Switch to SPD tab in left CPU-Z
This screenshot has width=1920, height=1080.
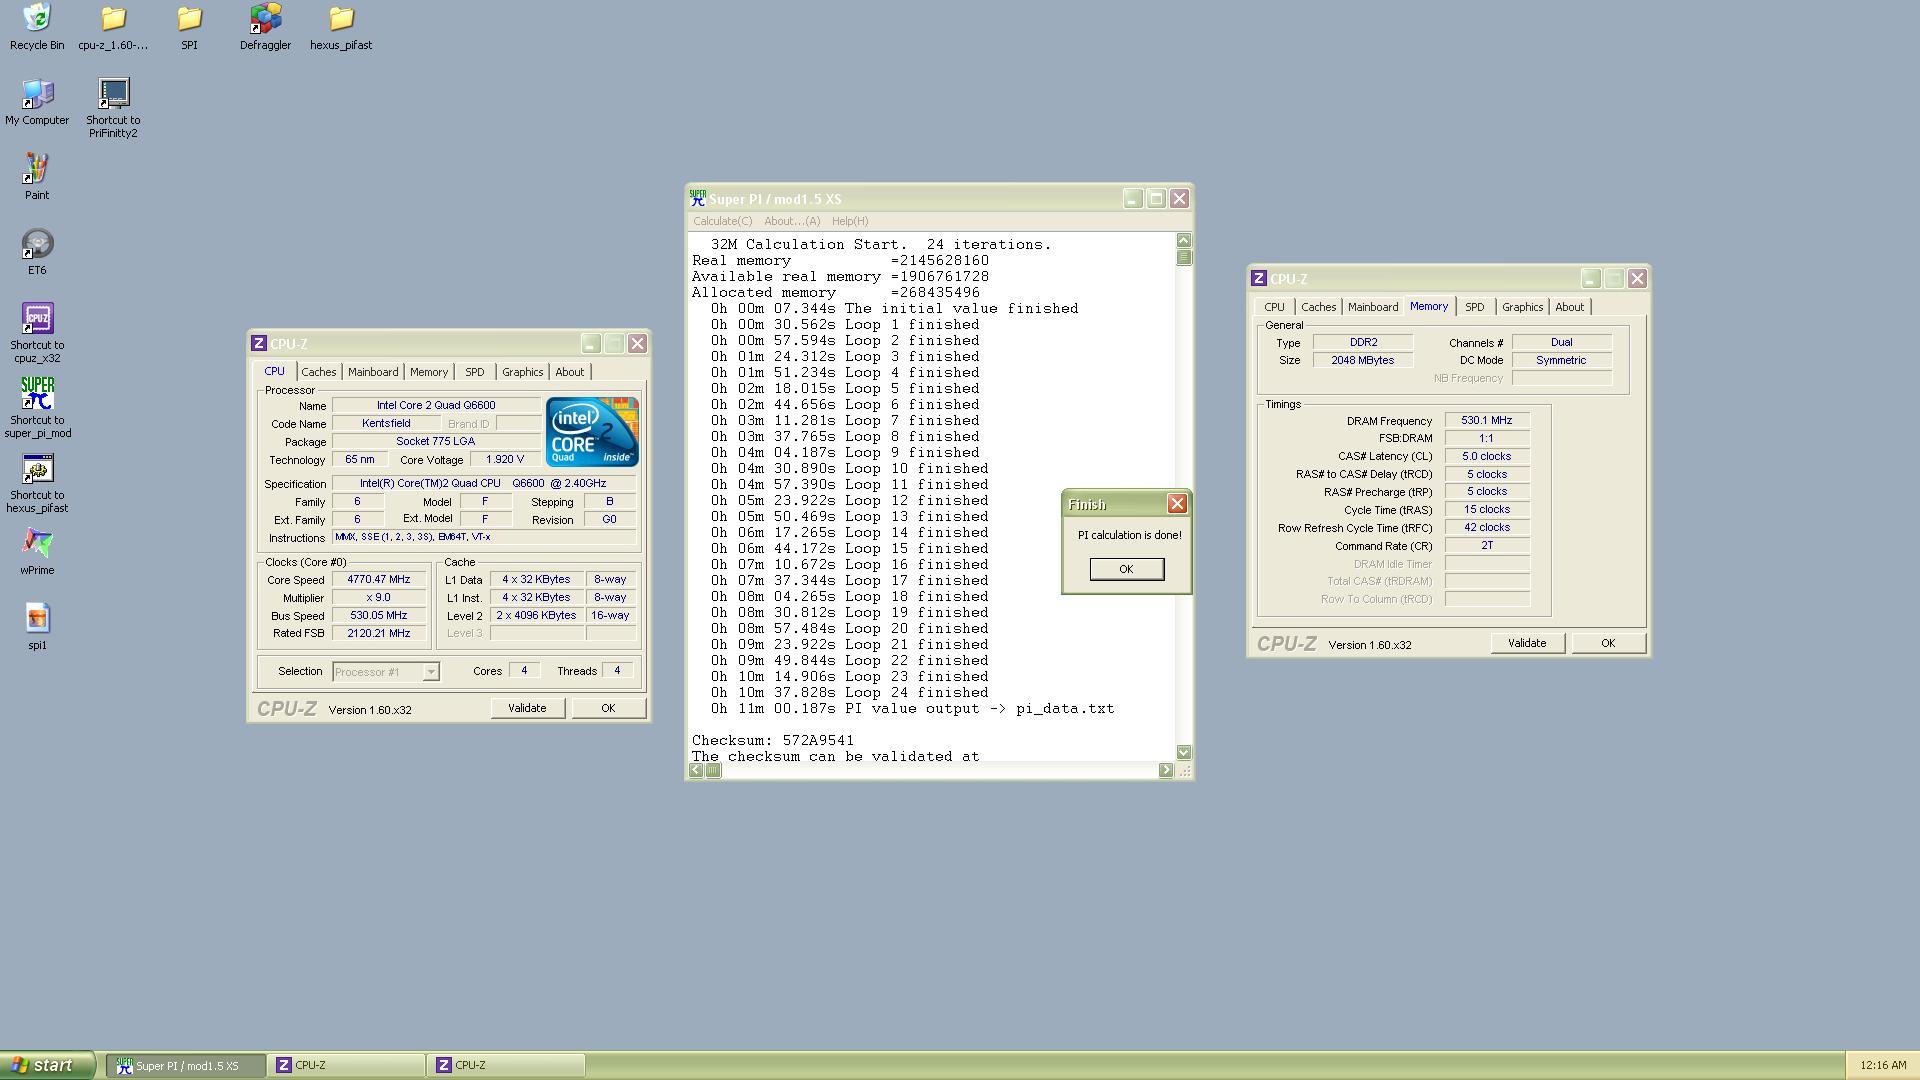tap(474, 372)
